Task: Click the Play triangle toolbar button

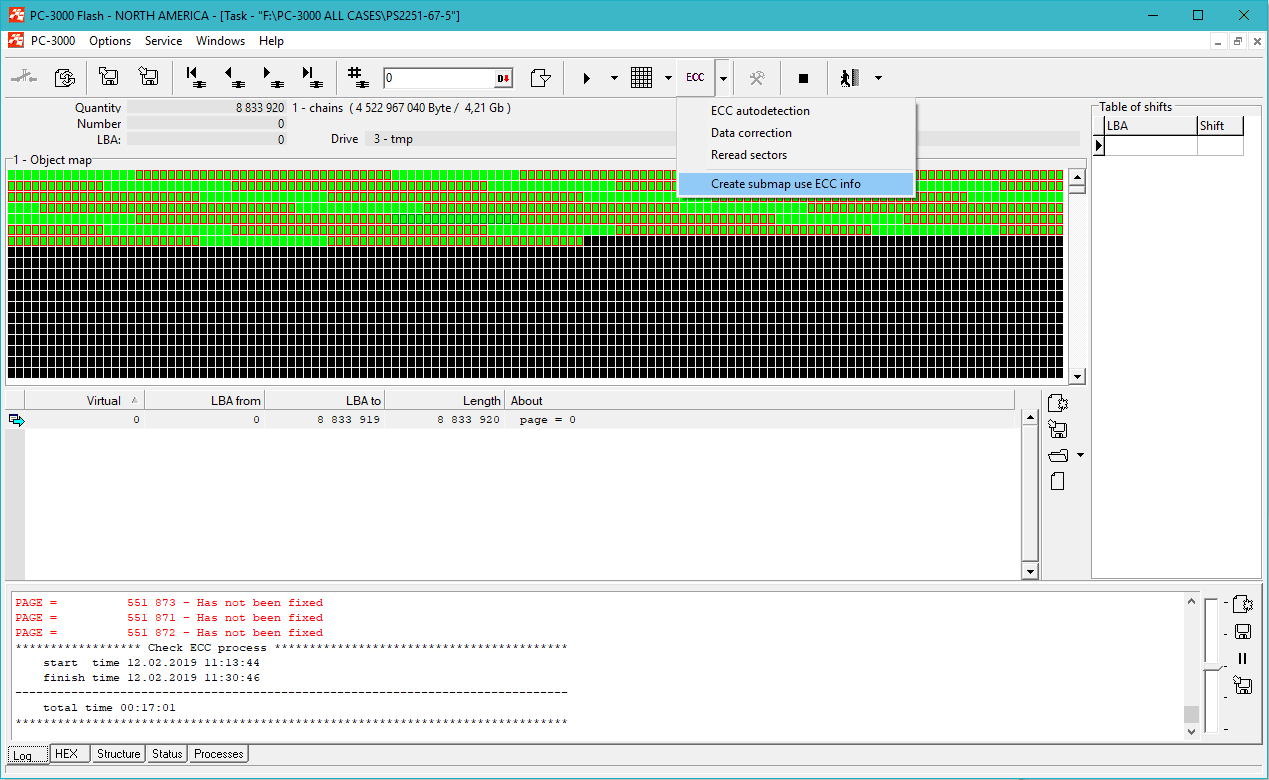Action: click(x=587, y=78)
